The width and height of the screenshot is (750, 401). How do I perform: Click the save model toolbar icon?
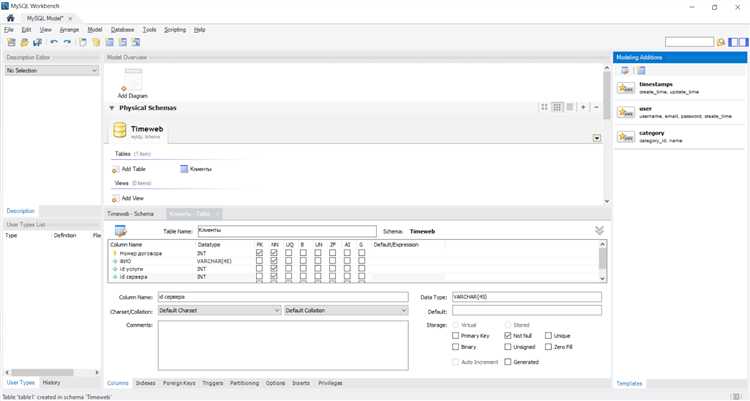coord(37,43)
